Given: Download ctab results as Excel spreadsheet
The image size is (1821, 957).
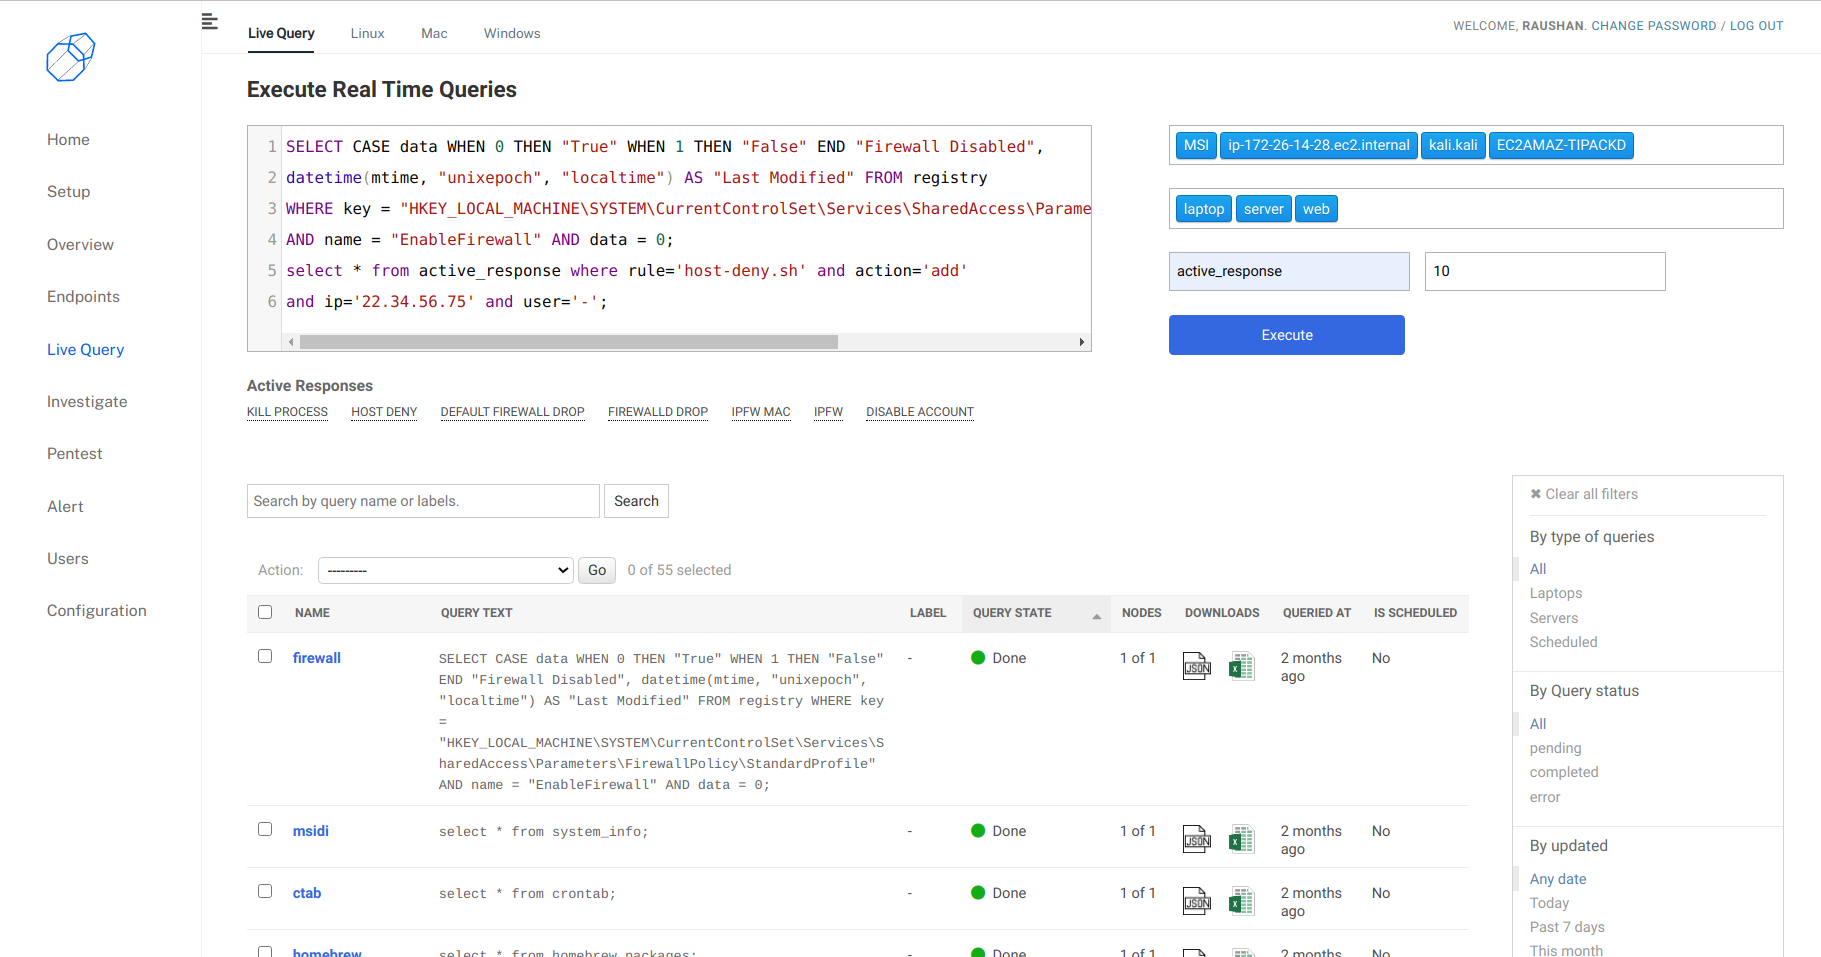Looking at the screenshot, I should (1241, 901).
